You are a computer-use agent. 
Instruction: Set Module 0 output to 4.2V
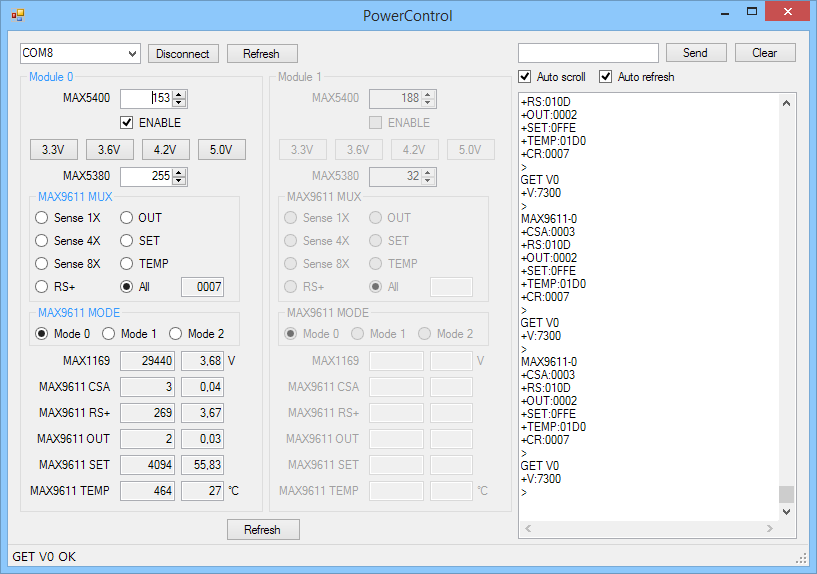click(166, 149)
